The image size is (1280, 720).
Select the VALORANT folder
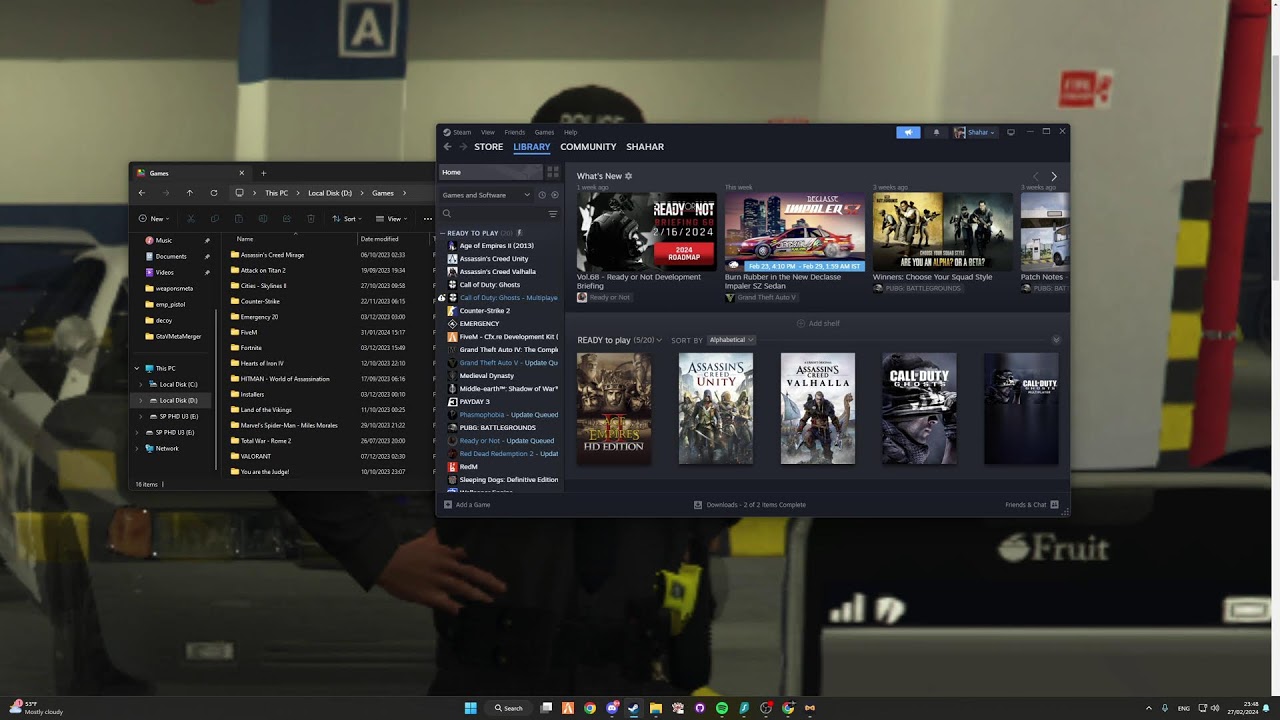249,456
